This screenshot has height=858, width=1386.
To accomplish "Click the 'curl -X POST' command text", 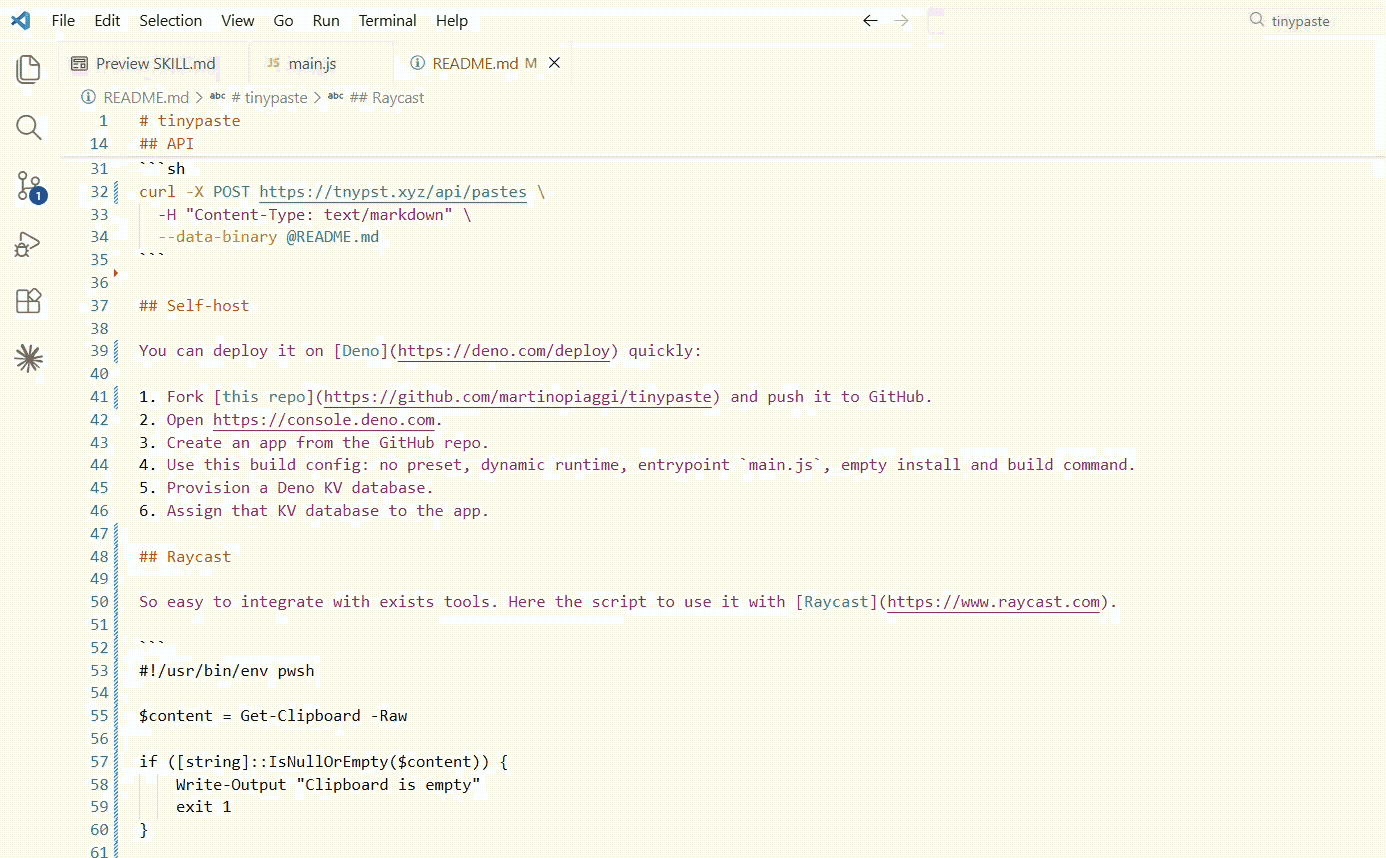I will [195, 192].
